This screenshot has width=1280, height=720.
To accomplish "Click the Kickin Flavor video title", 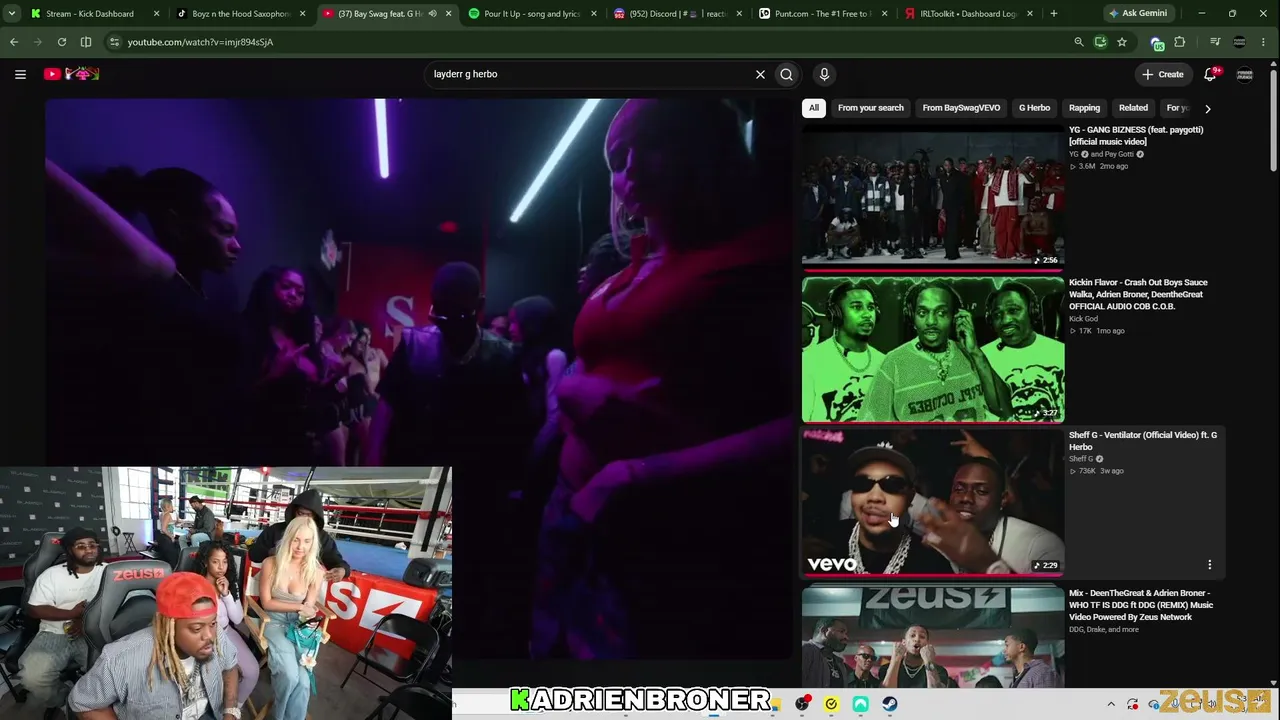I will [x=1138, y=295].
